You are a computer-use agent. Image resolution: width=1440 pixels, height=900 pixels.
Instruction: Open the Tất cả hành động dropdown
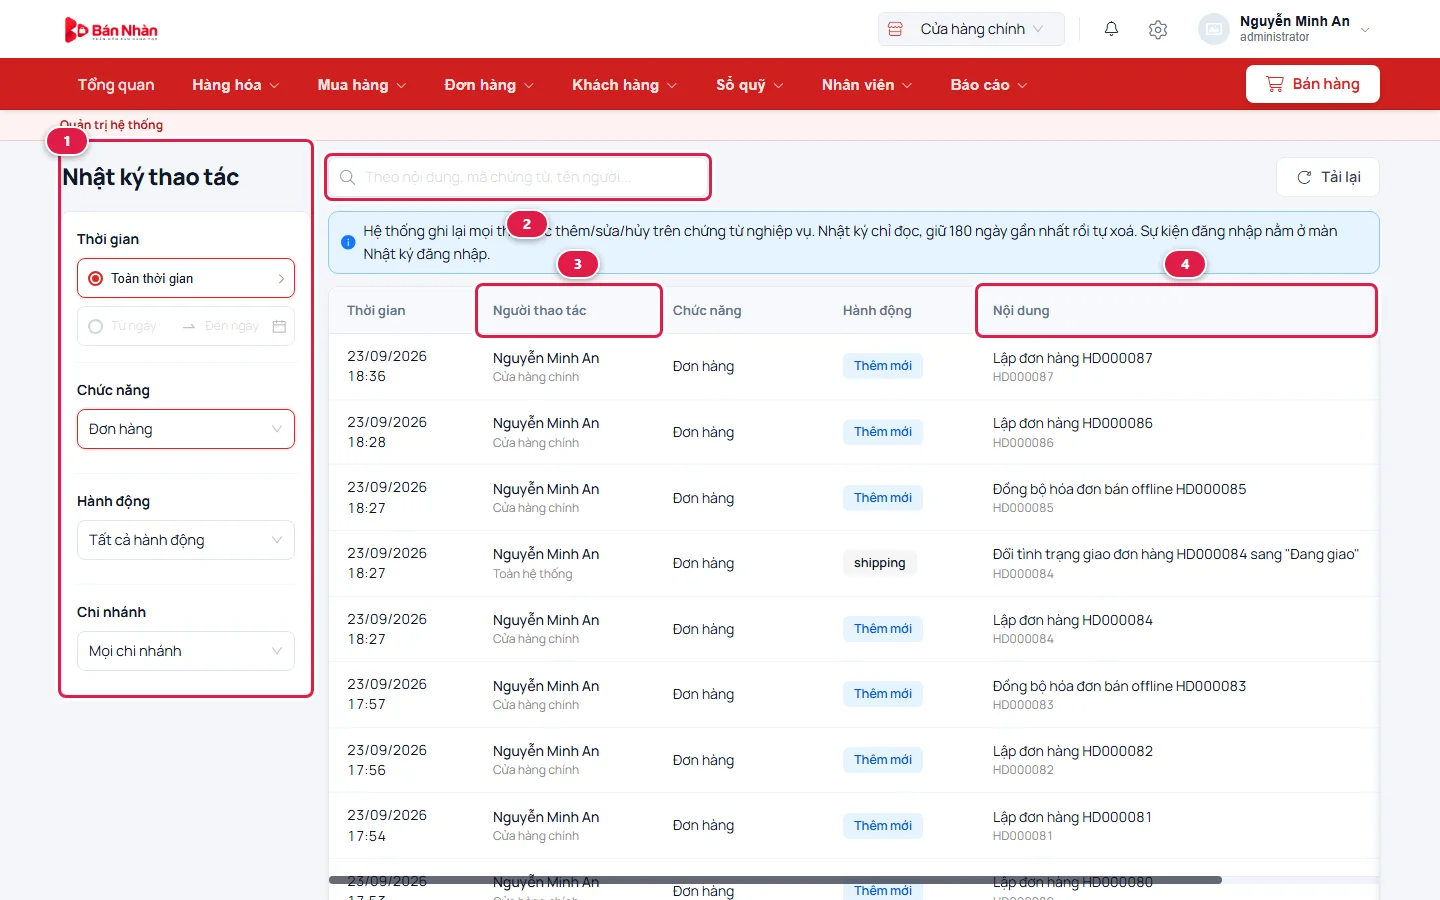(x=186, y=540)
